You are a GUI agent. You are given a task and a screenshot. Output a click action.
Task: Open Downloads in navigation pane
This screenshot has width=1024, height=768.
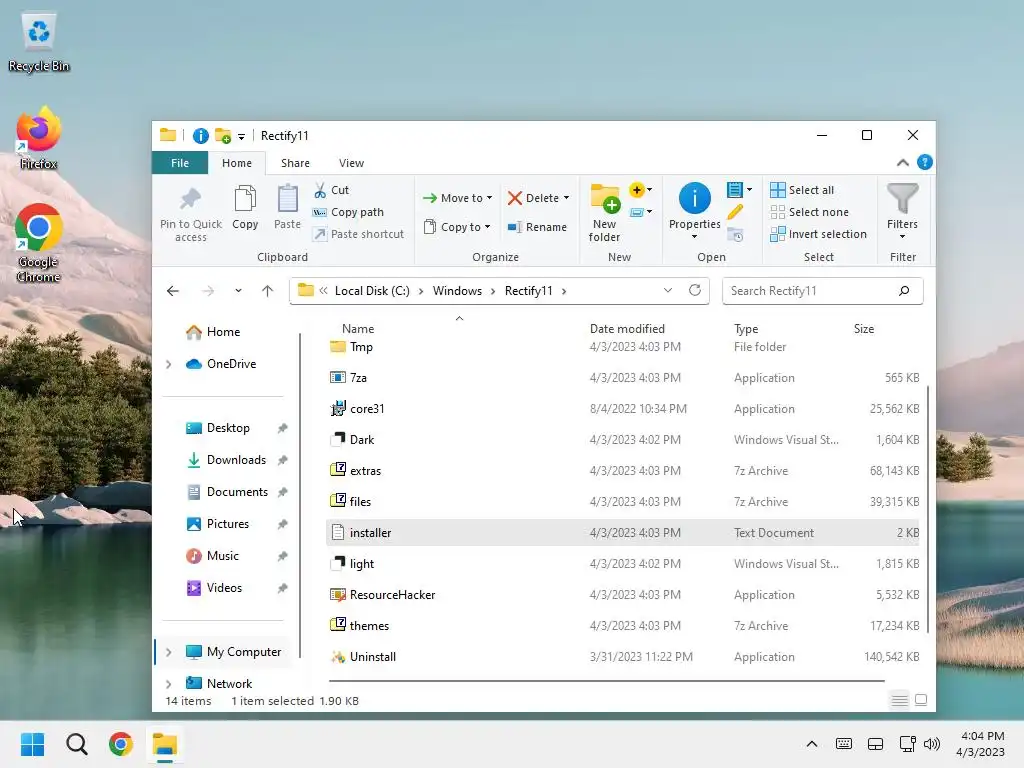[236, 460]
